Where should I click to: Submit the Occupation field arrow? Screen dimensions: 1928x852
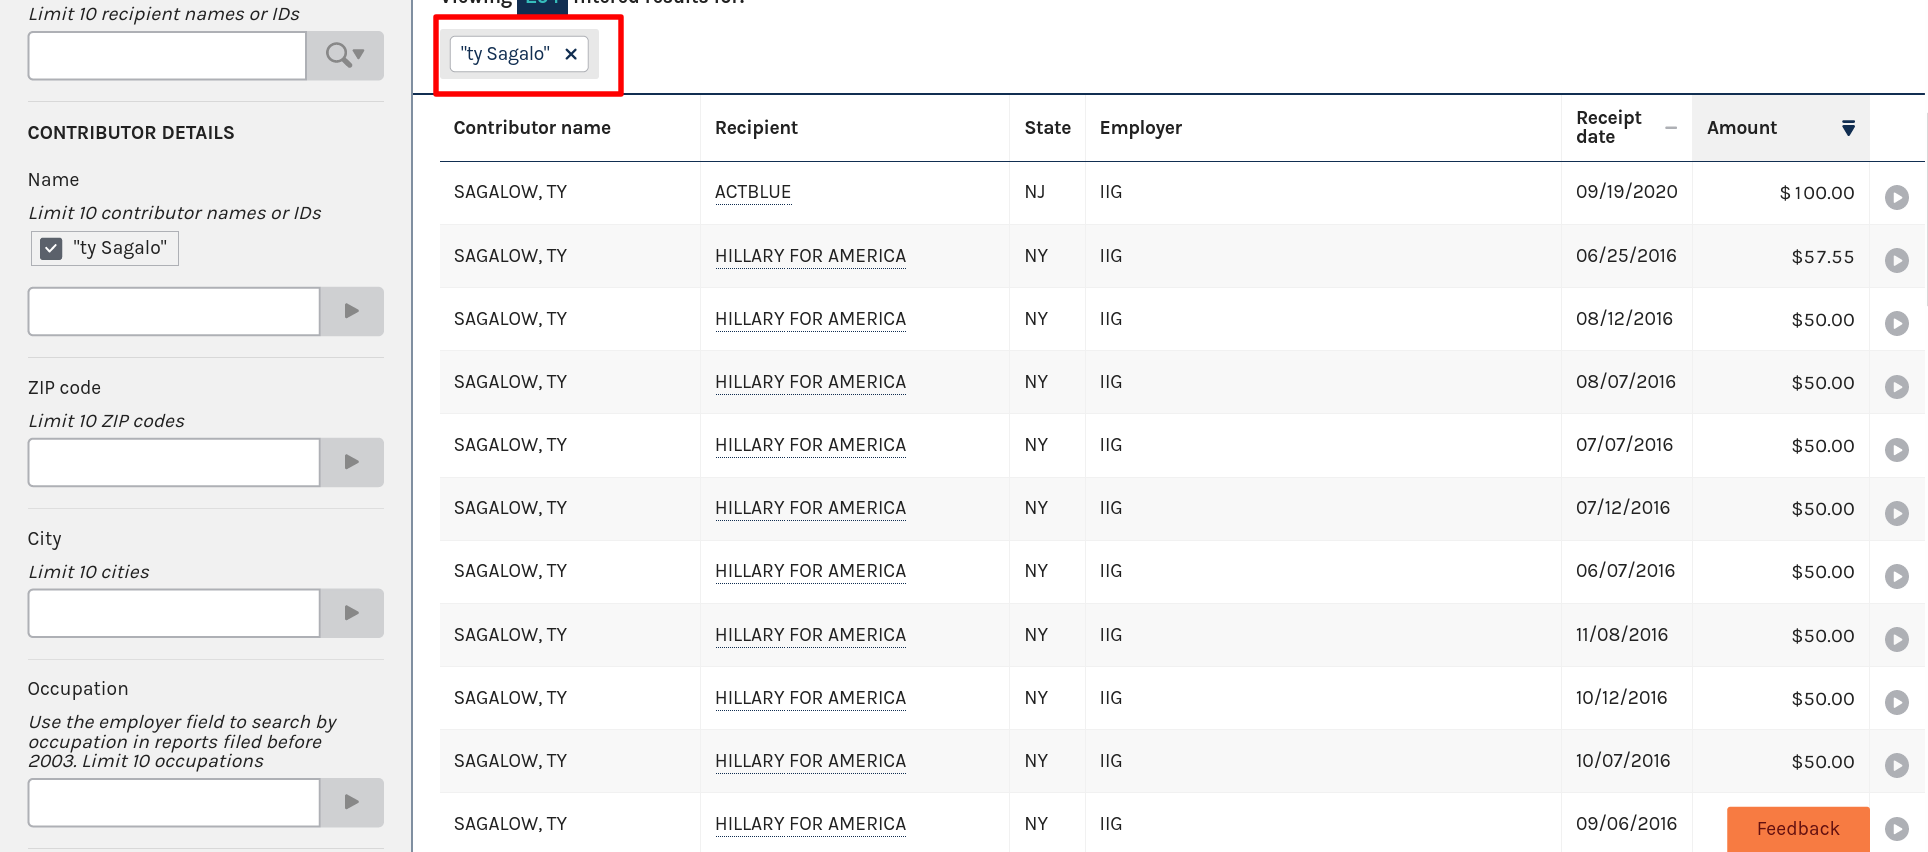pos(351,802)
